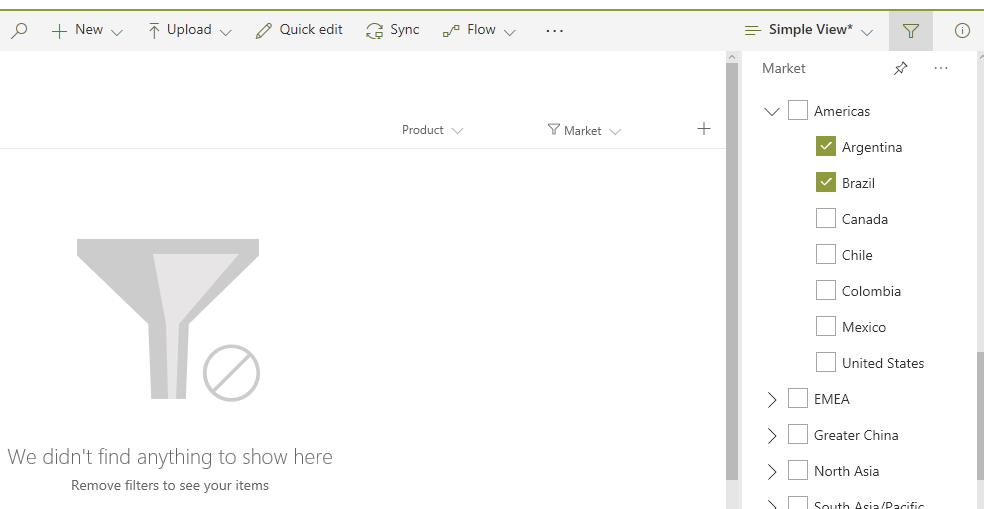Open the information details pane icon
This screenshot has height=509, width=984.
(962, 31)
